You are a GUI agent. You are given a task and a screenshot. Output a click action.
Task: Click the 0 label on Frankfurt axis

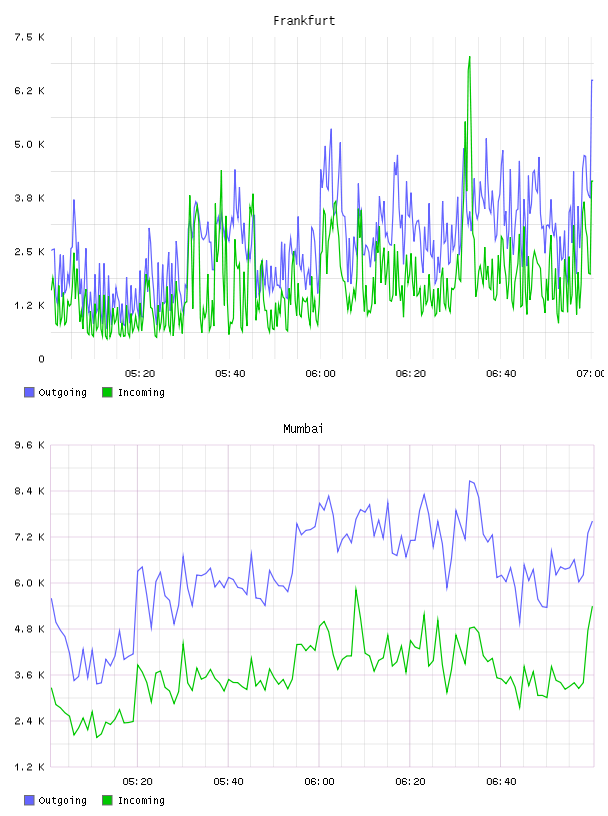tap(41, 359)
